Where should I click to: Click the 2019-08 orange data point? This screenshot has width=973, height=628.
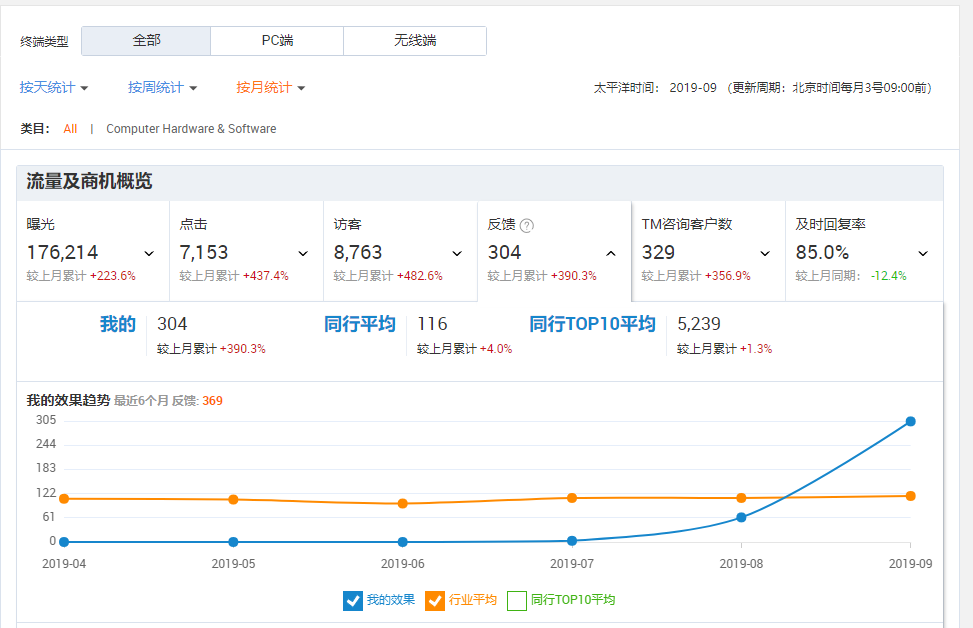point(741,498)
